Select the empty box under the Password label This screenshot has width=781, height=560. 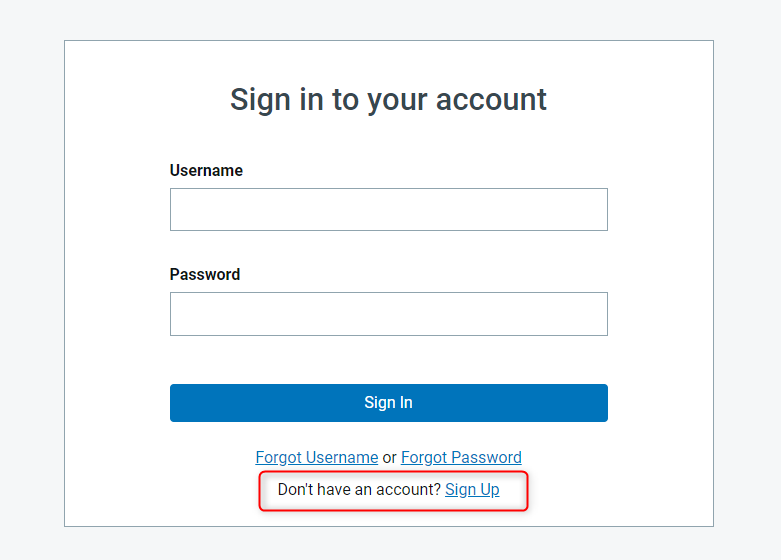388,314
